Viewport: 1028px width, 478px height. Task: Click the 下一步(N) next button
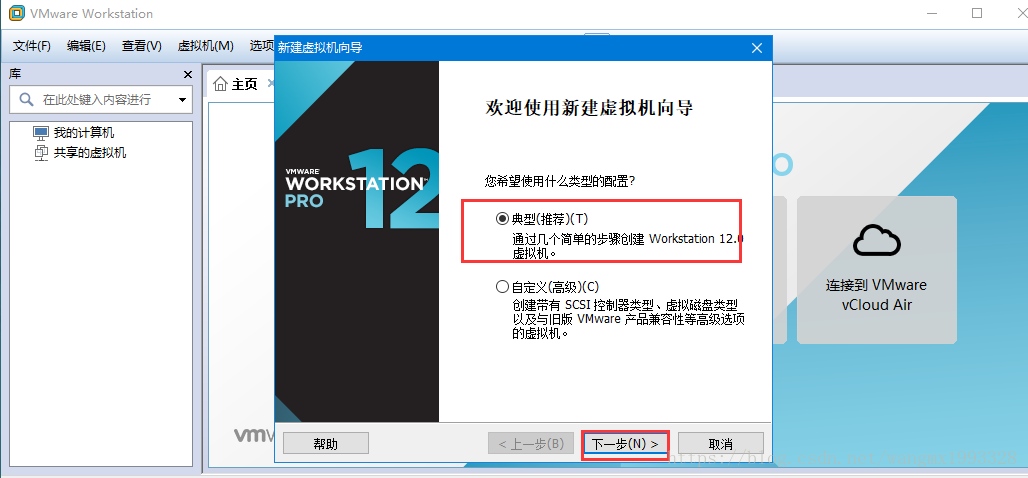point(625,444)
